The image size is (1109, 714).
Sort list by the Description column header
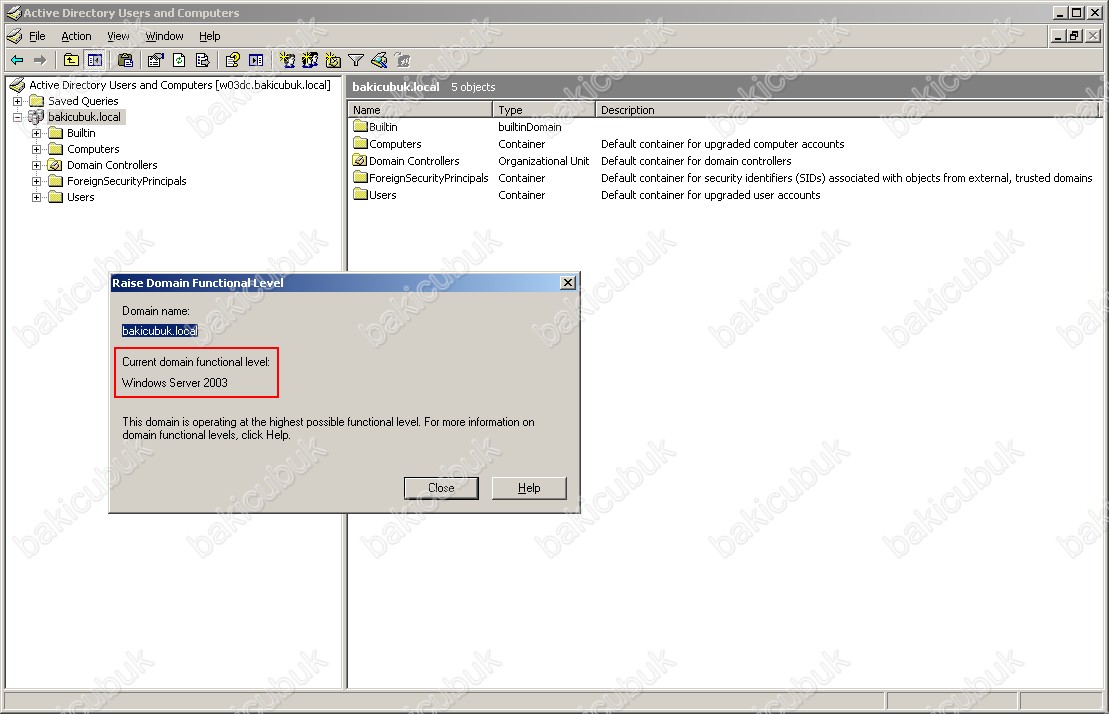[x=847, y=110]
